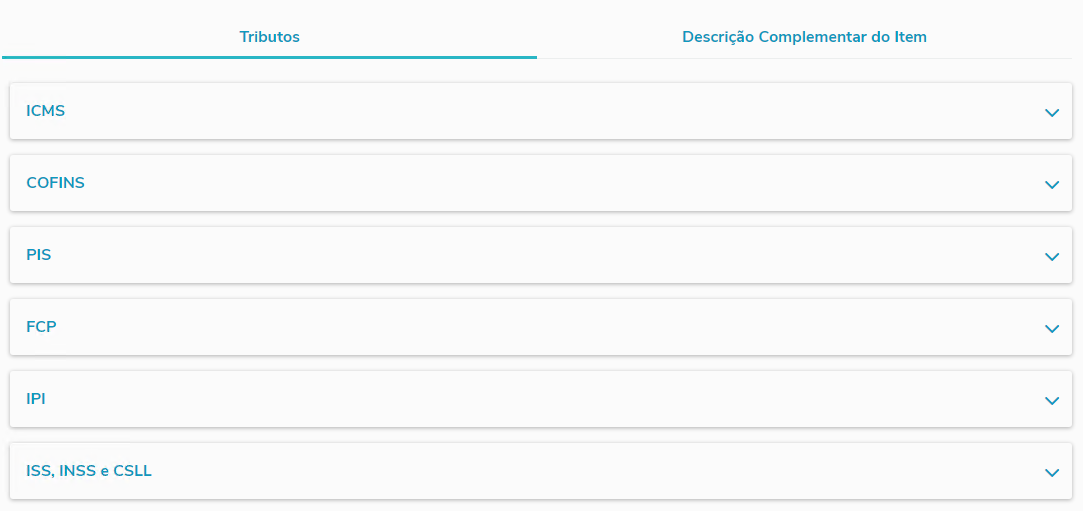Viewport: 1083px width, 511px height.
Task: Click the empty middle of ICMS card
Action: pos(540,111)
